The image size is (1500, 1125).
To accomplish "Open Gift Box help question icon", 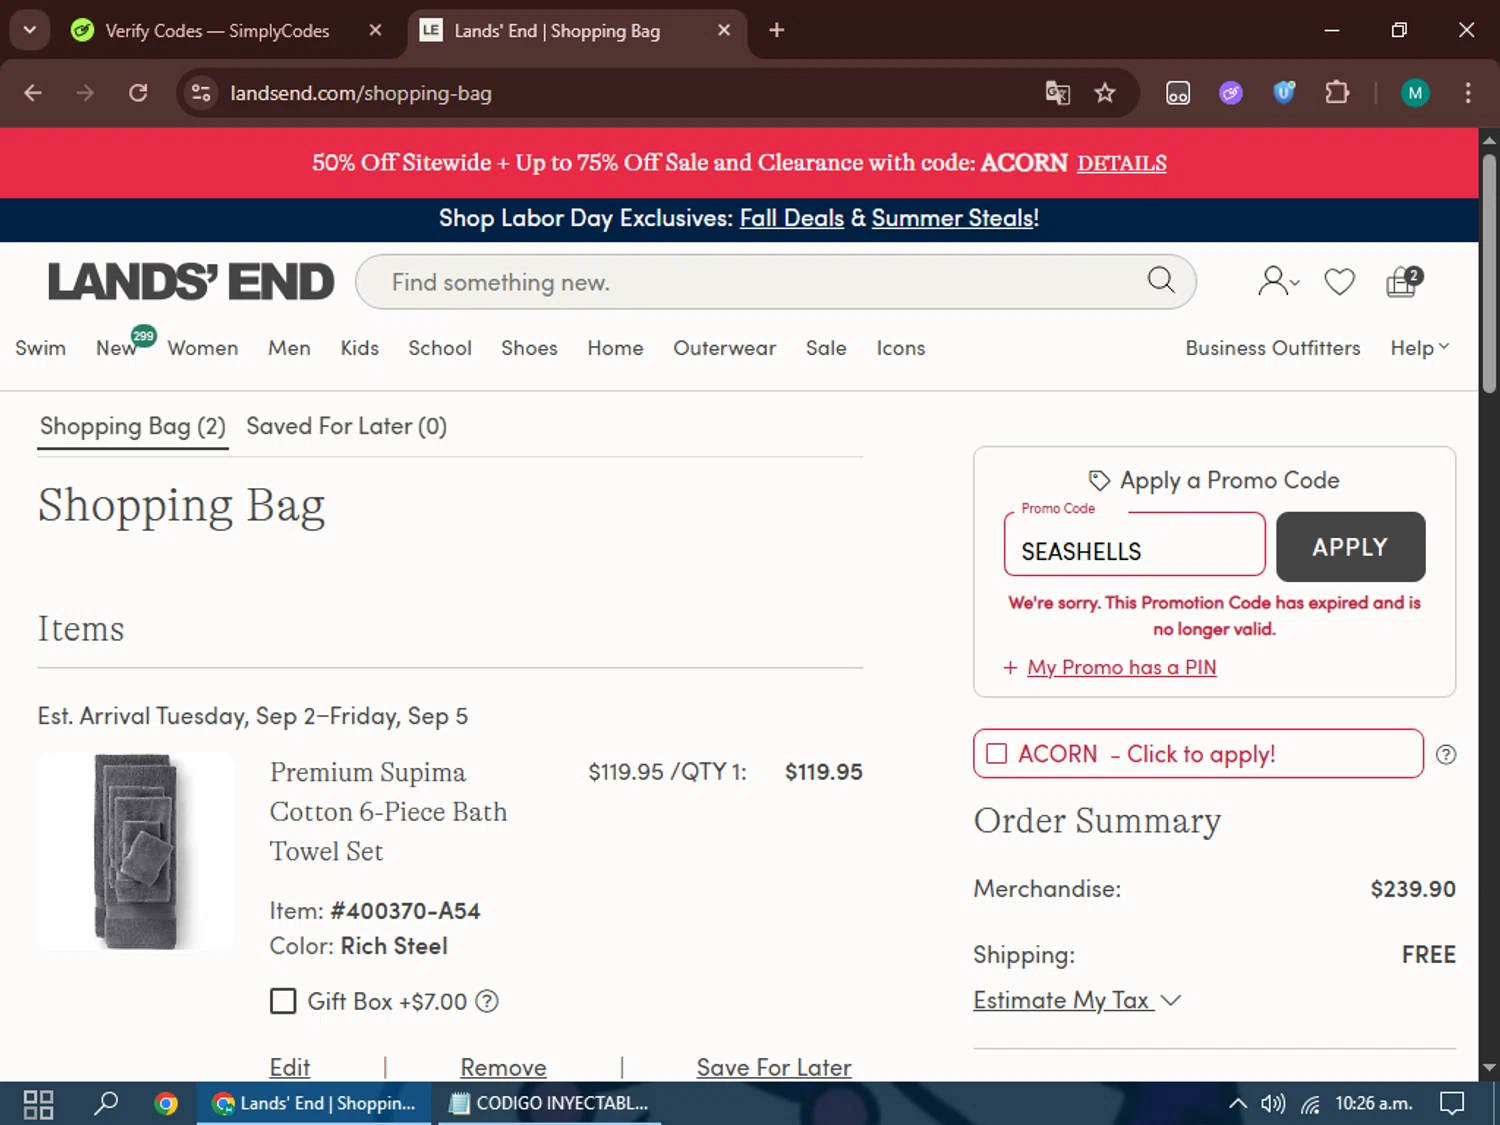I will point(486,1001).
